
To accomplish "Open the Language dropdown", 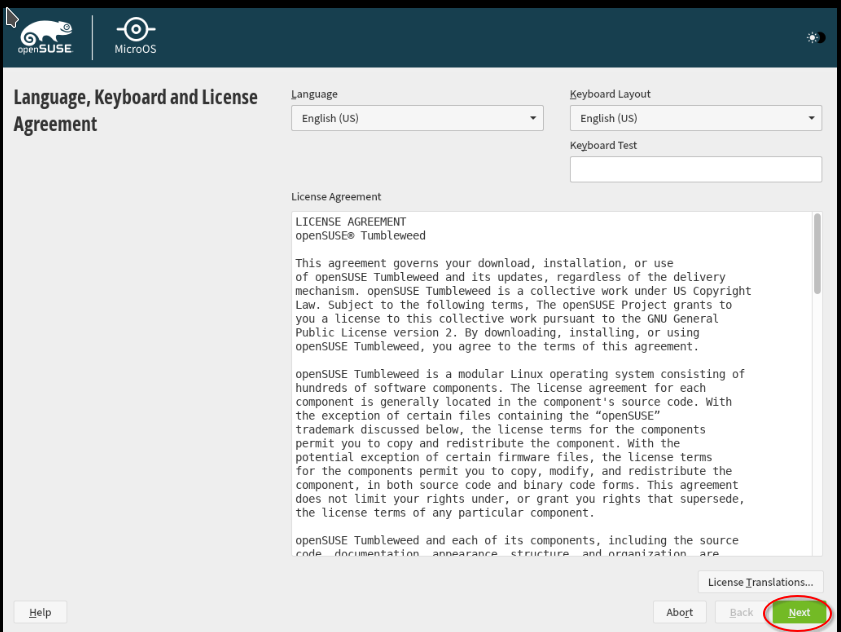I will pos(417,118).
